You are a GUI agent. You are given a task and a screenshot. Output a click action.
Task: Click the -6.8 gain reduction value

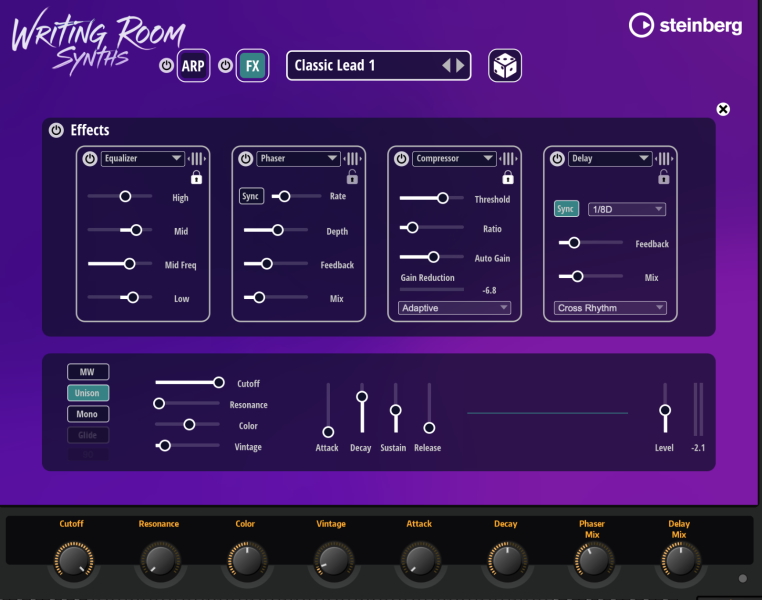click(489, 291)
